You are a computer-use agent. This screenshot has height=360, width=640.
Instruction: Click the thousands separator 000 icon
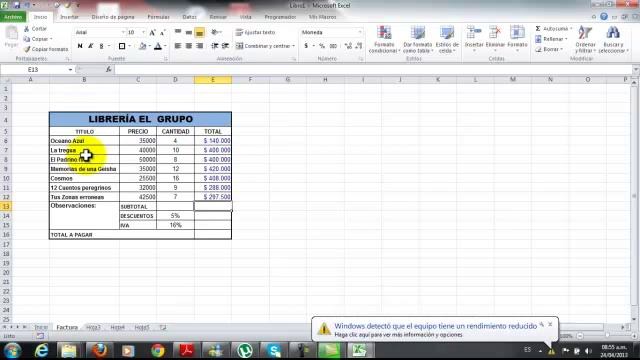tap(333, 46)
